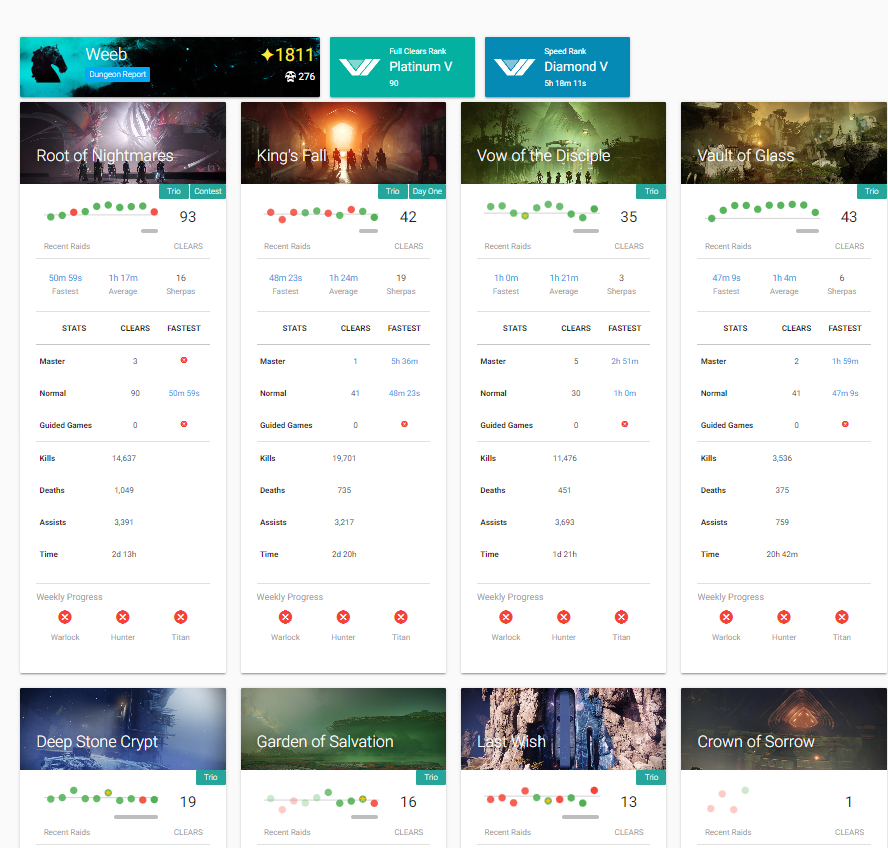The image size is (888, 848).
Task: Click the Vault of Glass recent raids scrollbar
Action: click(807, 231)
